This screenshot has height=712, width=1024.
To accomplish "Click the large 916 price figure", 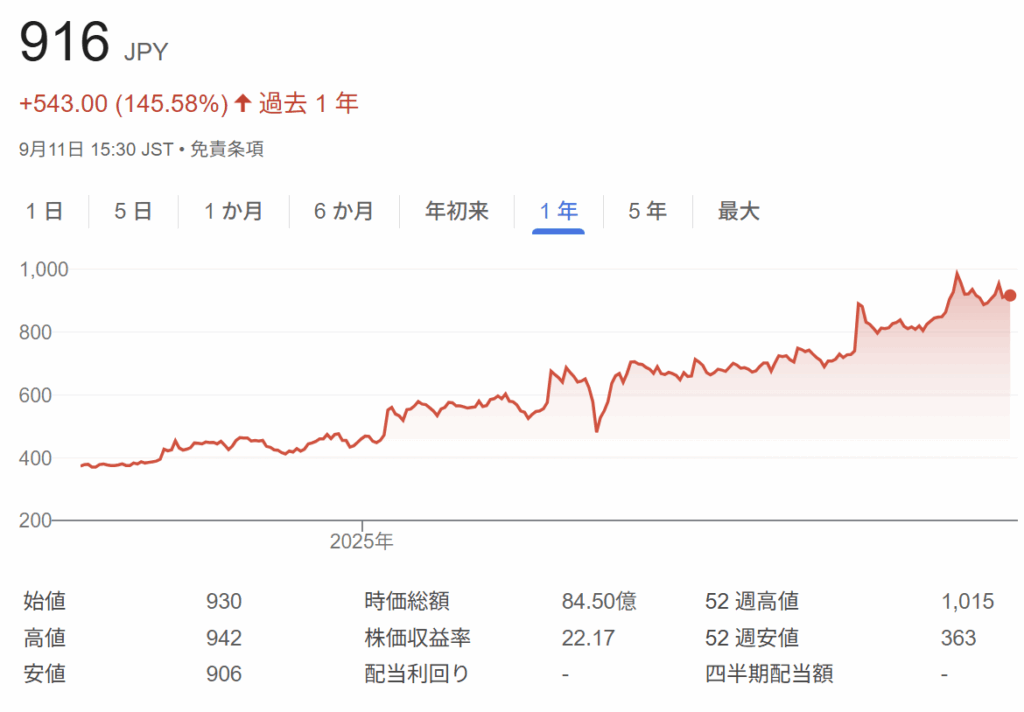I will coord(64,44).
